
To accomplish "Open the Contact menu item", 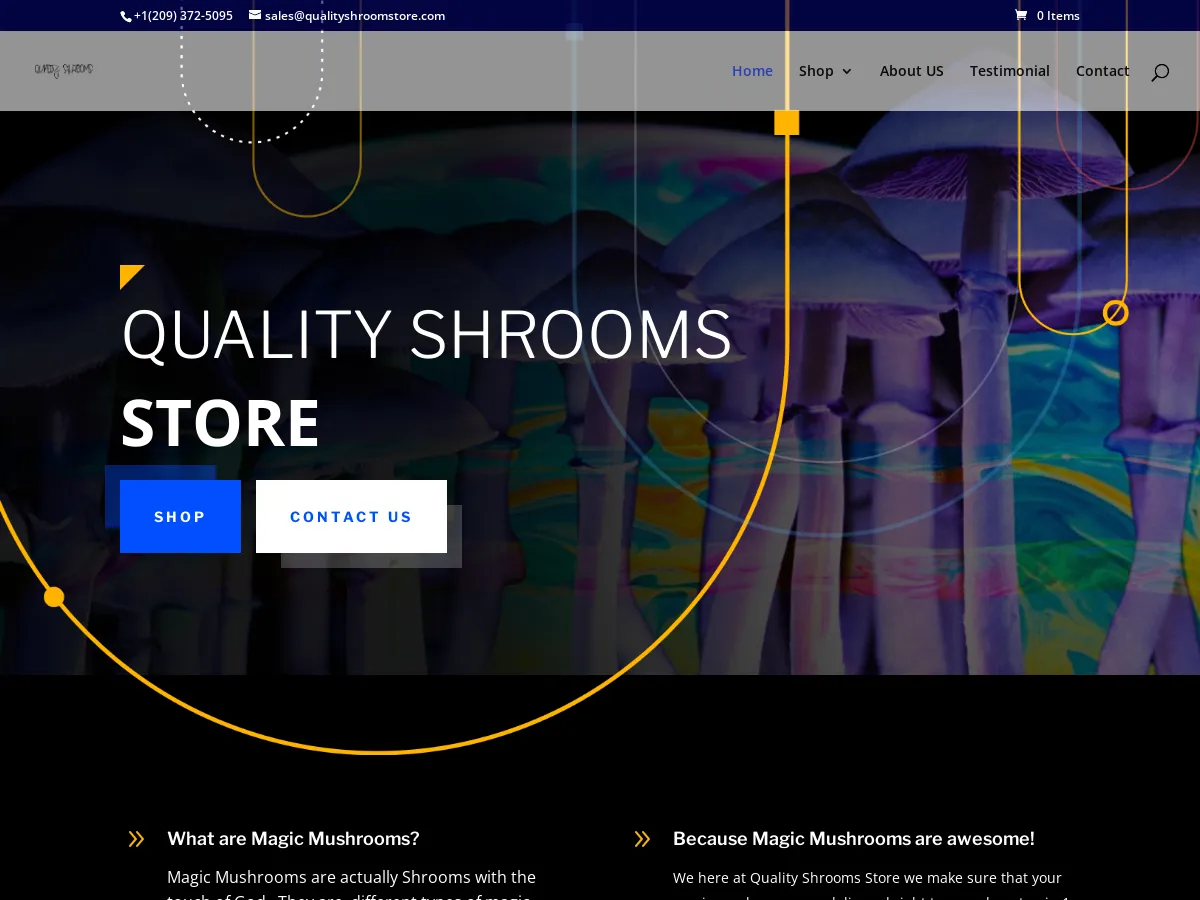I will click(1102, 71).
